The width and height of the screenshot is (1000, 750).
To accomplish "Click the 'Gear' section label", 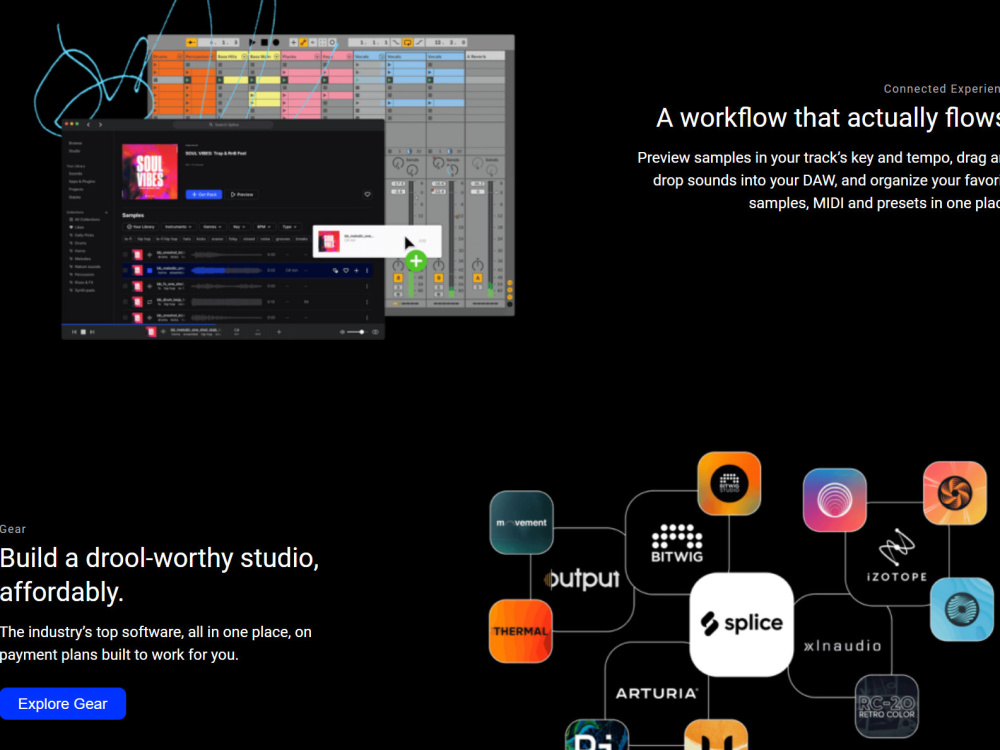I will (x=13, y=529).
